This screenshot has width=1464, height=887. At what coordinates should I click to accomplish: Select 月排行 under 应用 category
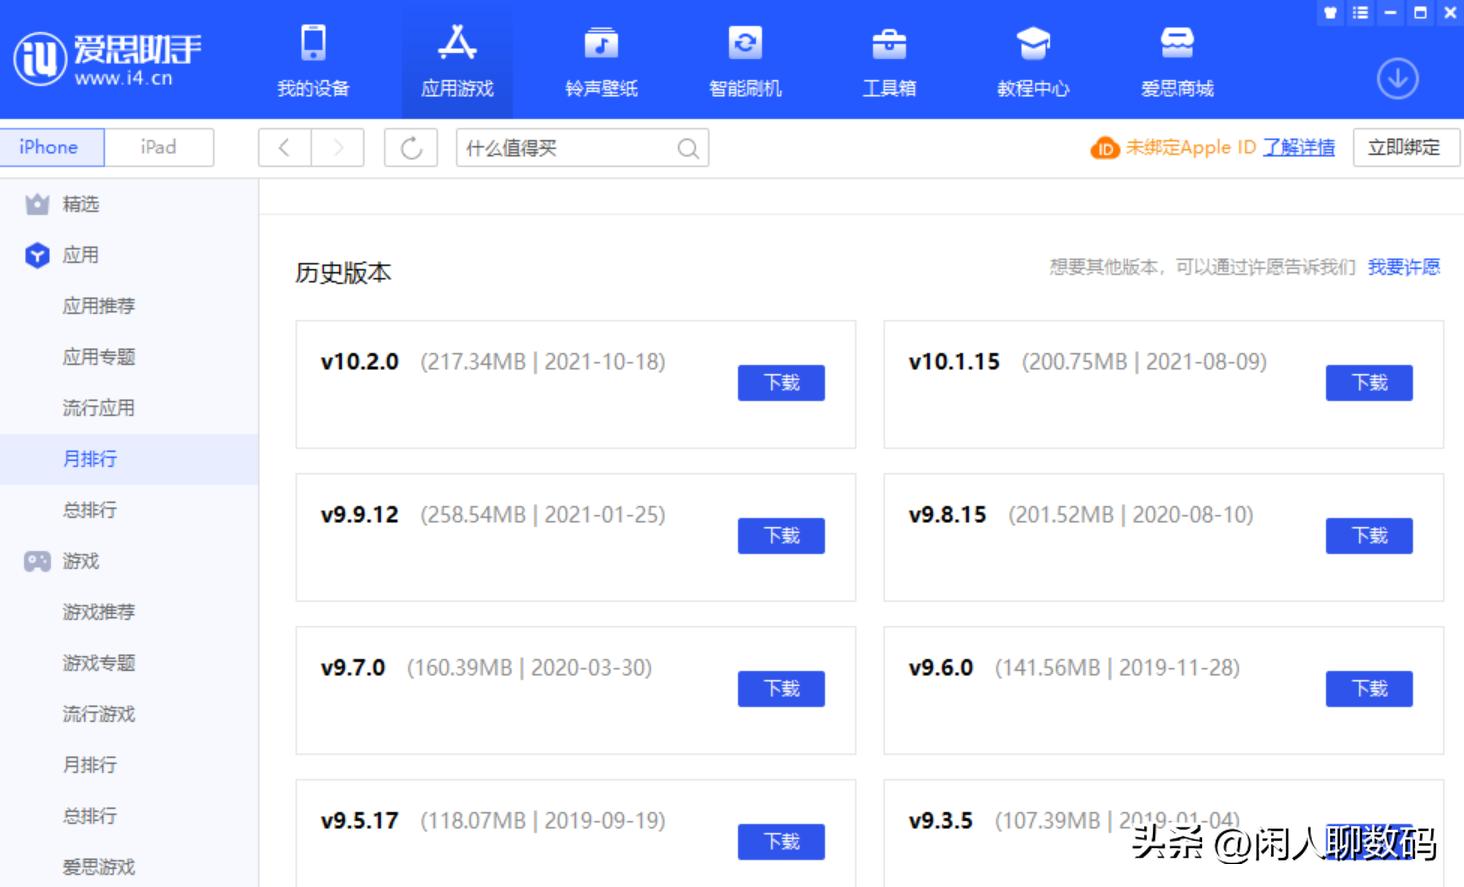point(89,458)
